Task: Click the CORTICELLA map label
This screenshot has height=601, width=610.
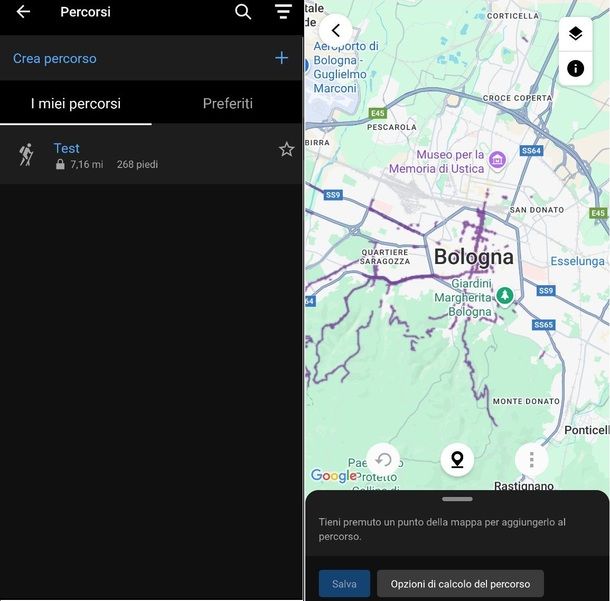Action: click(x=513, y=16)
